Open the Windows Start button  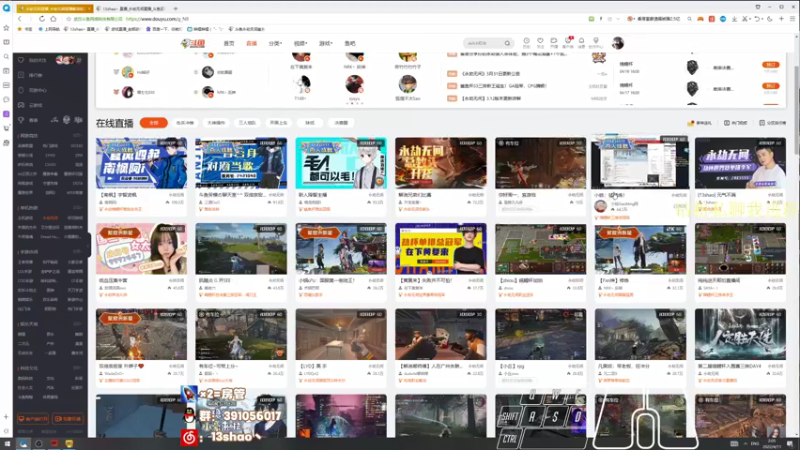[x=7, y=444]
